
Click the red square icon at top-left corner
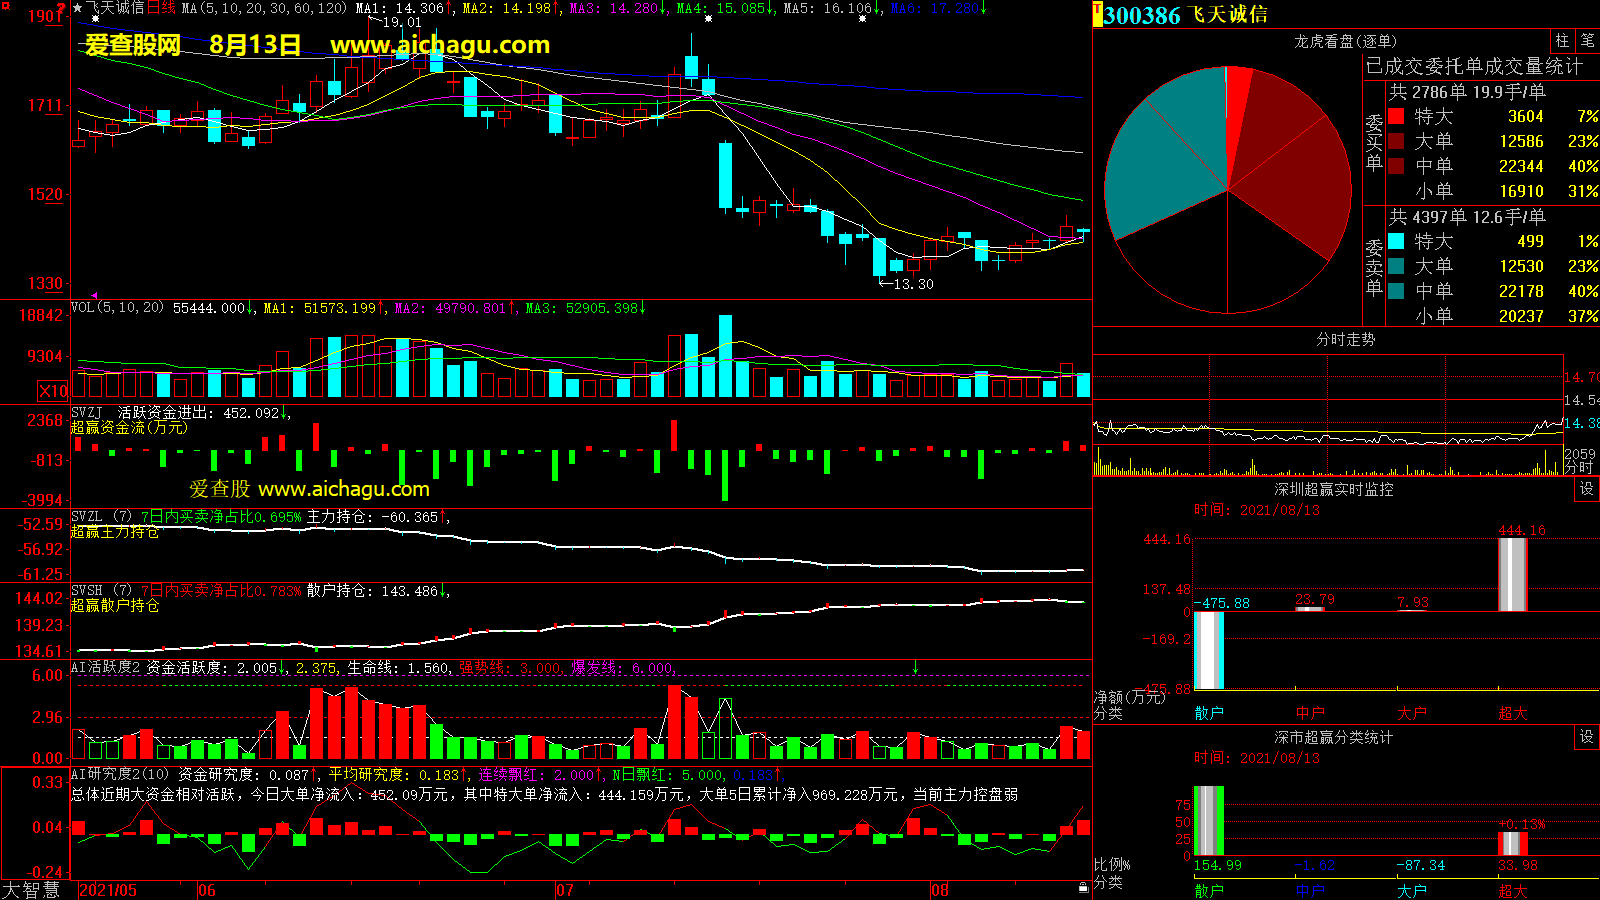62,9
